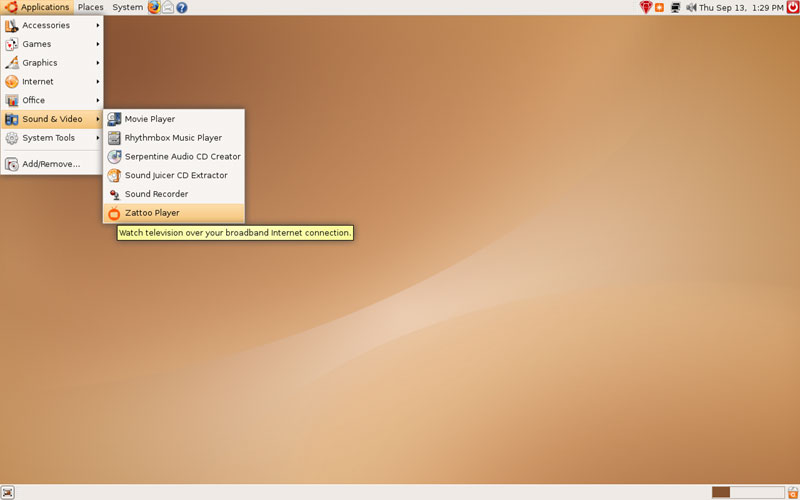Image resolution: width=800 pixels, height=500 pixels.
Task: Expand Internet submenu arrow
Action: tap(97, 82)
